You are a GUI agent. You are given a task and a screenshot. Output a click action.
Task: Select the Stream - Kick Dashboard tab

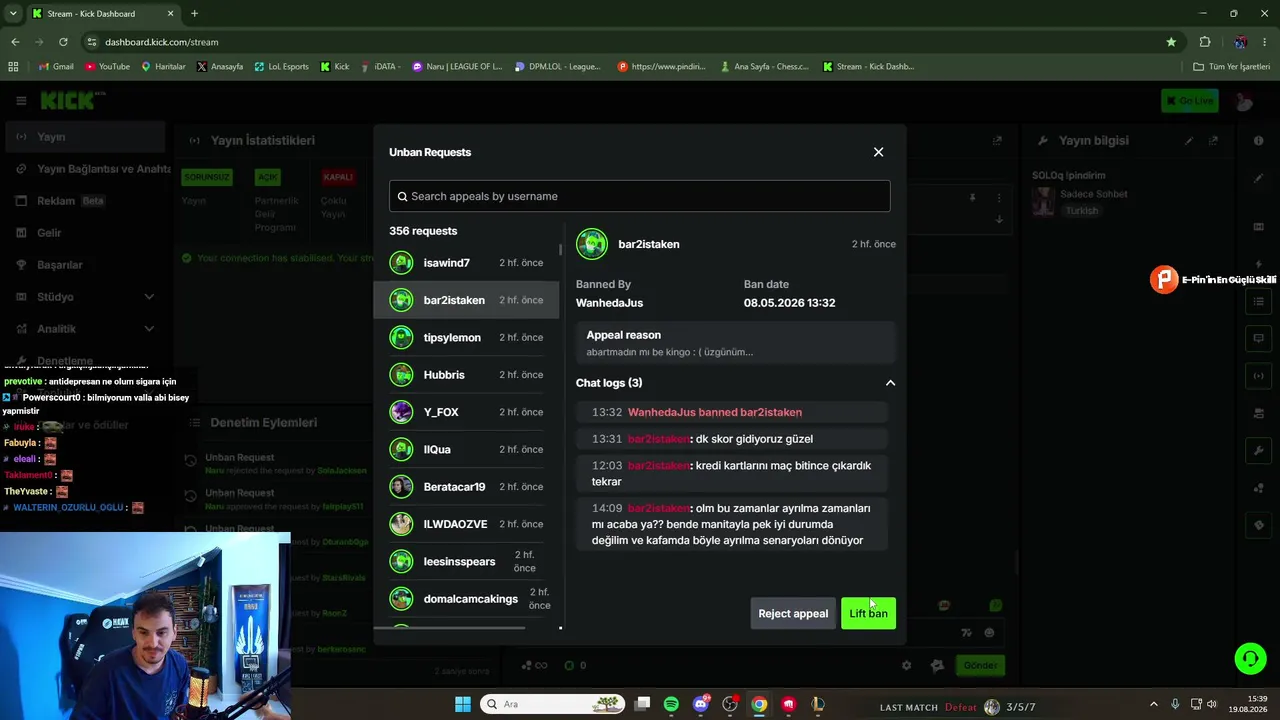coord(101,14)
